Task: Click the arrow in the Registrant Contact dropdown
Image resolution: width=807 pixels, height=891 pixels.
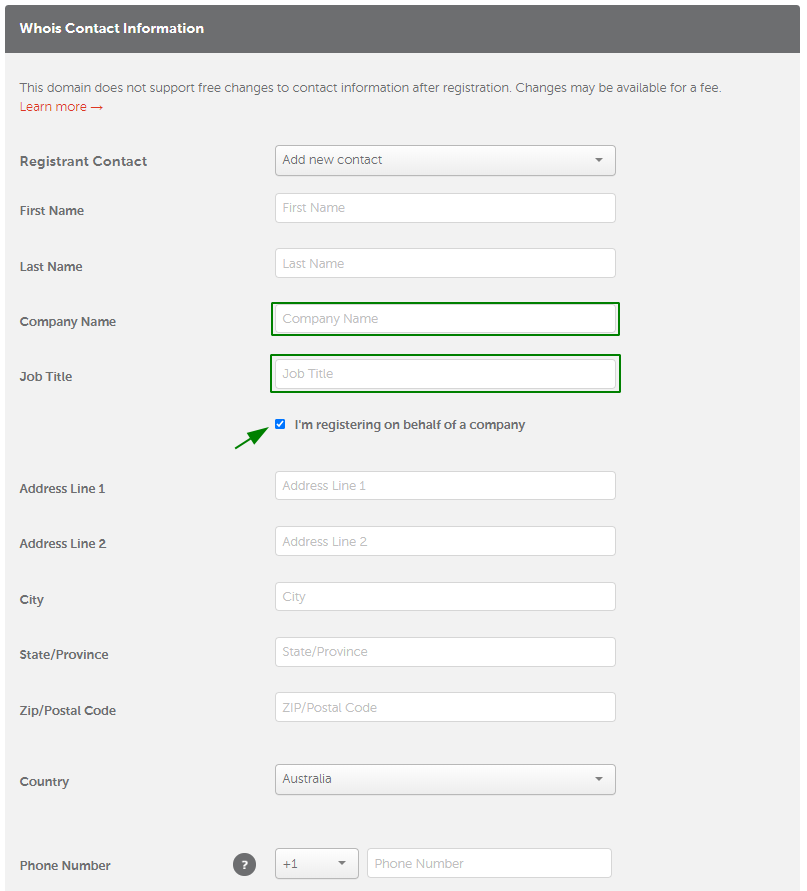Action: click(x=598, y=160)
